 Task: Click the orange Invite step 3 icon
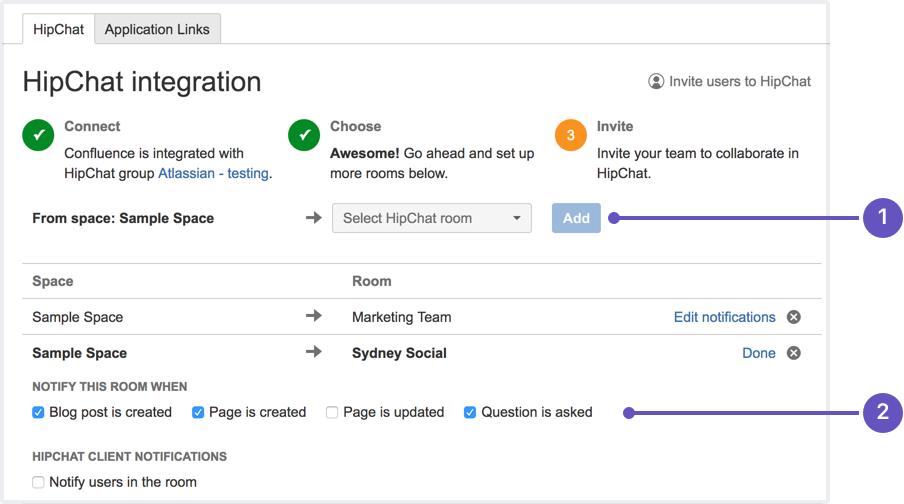[571, 135]
